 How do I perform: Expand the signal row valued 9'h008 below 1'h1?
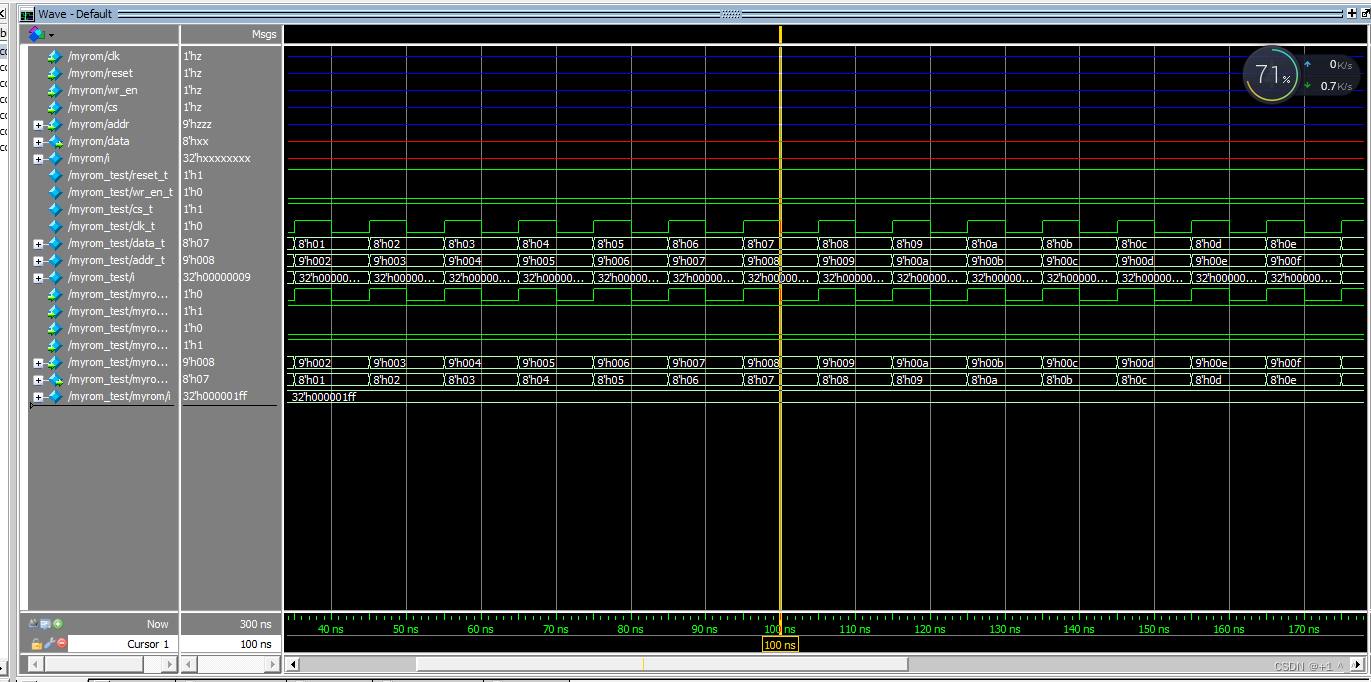click(38, 363)
